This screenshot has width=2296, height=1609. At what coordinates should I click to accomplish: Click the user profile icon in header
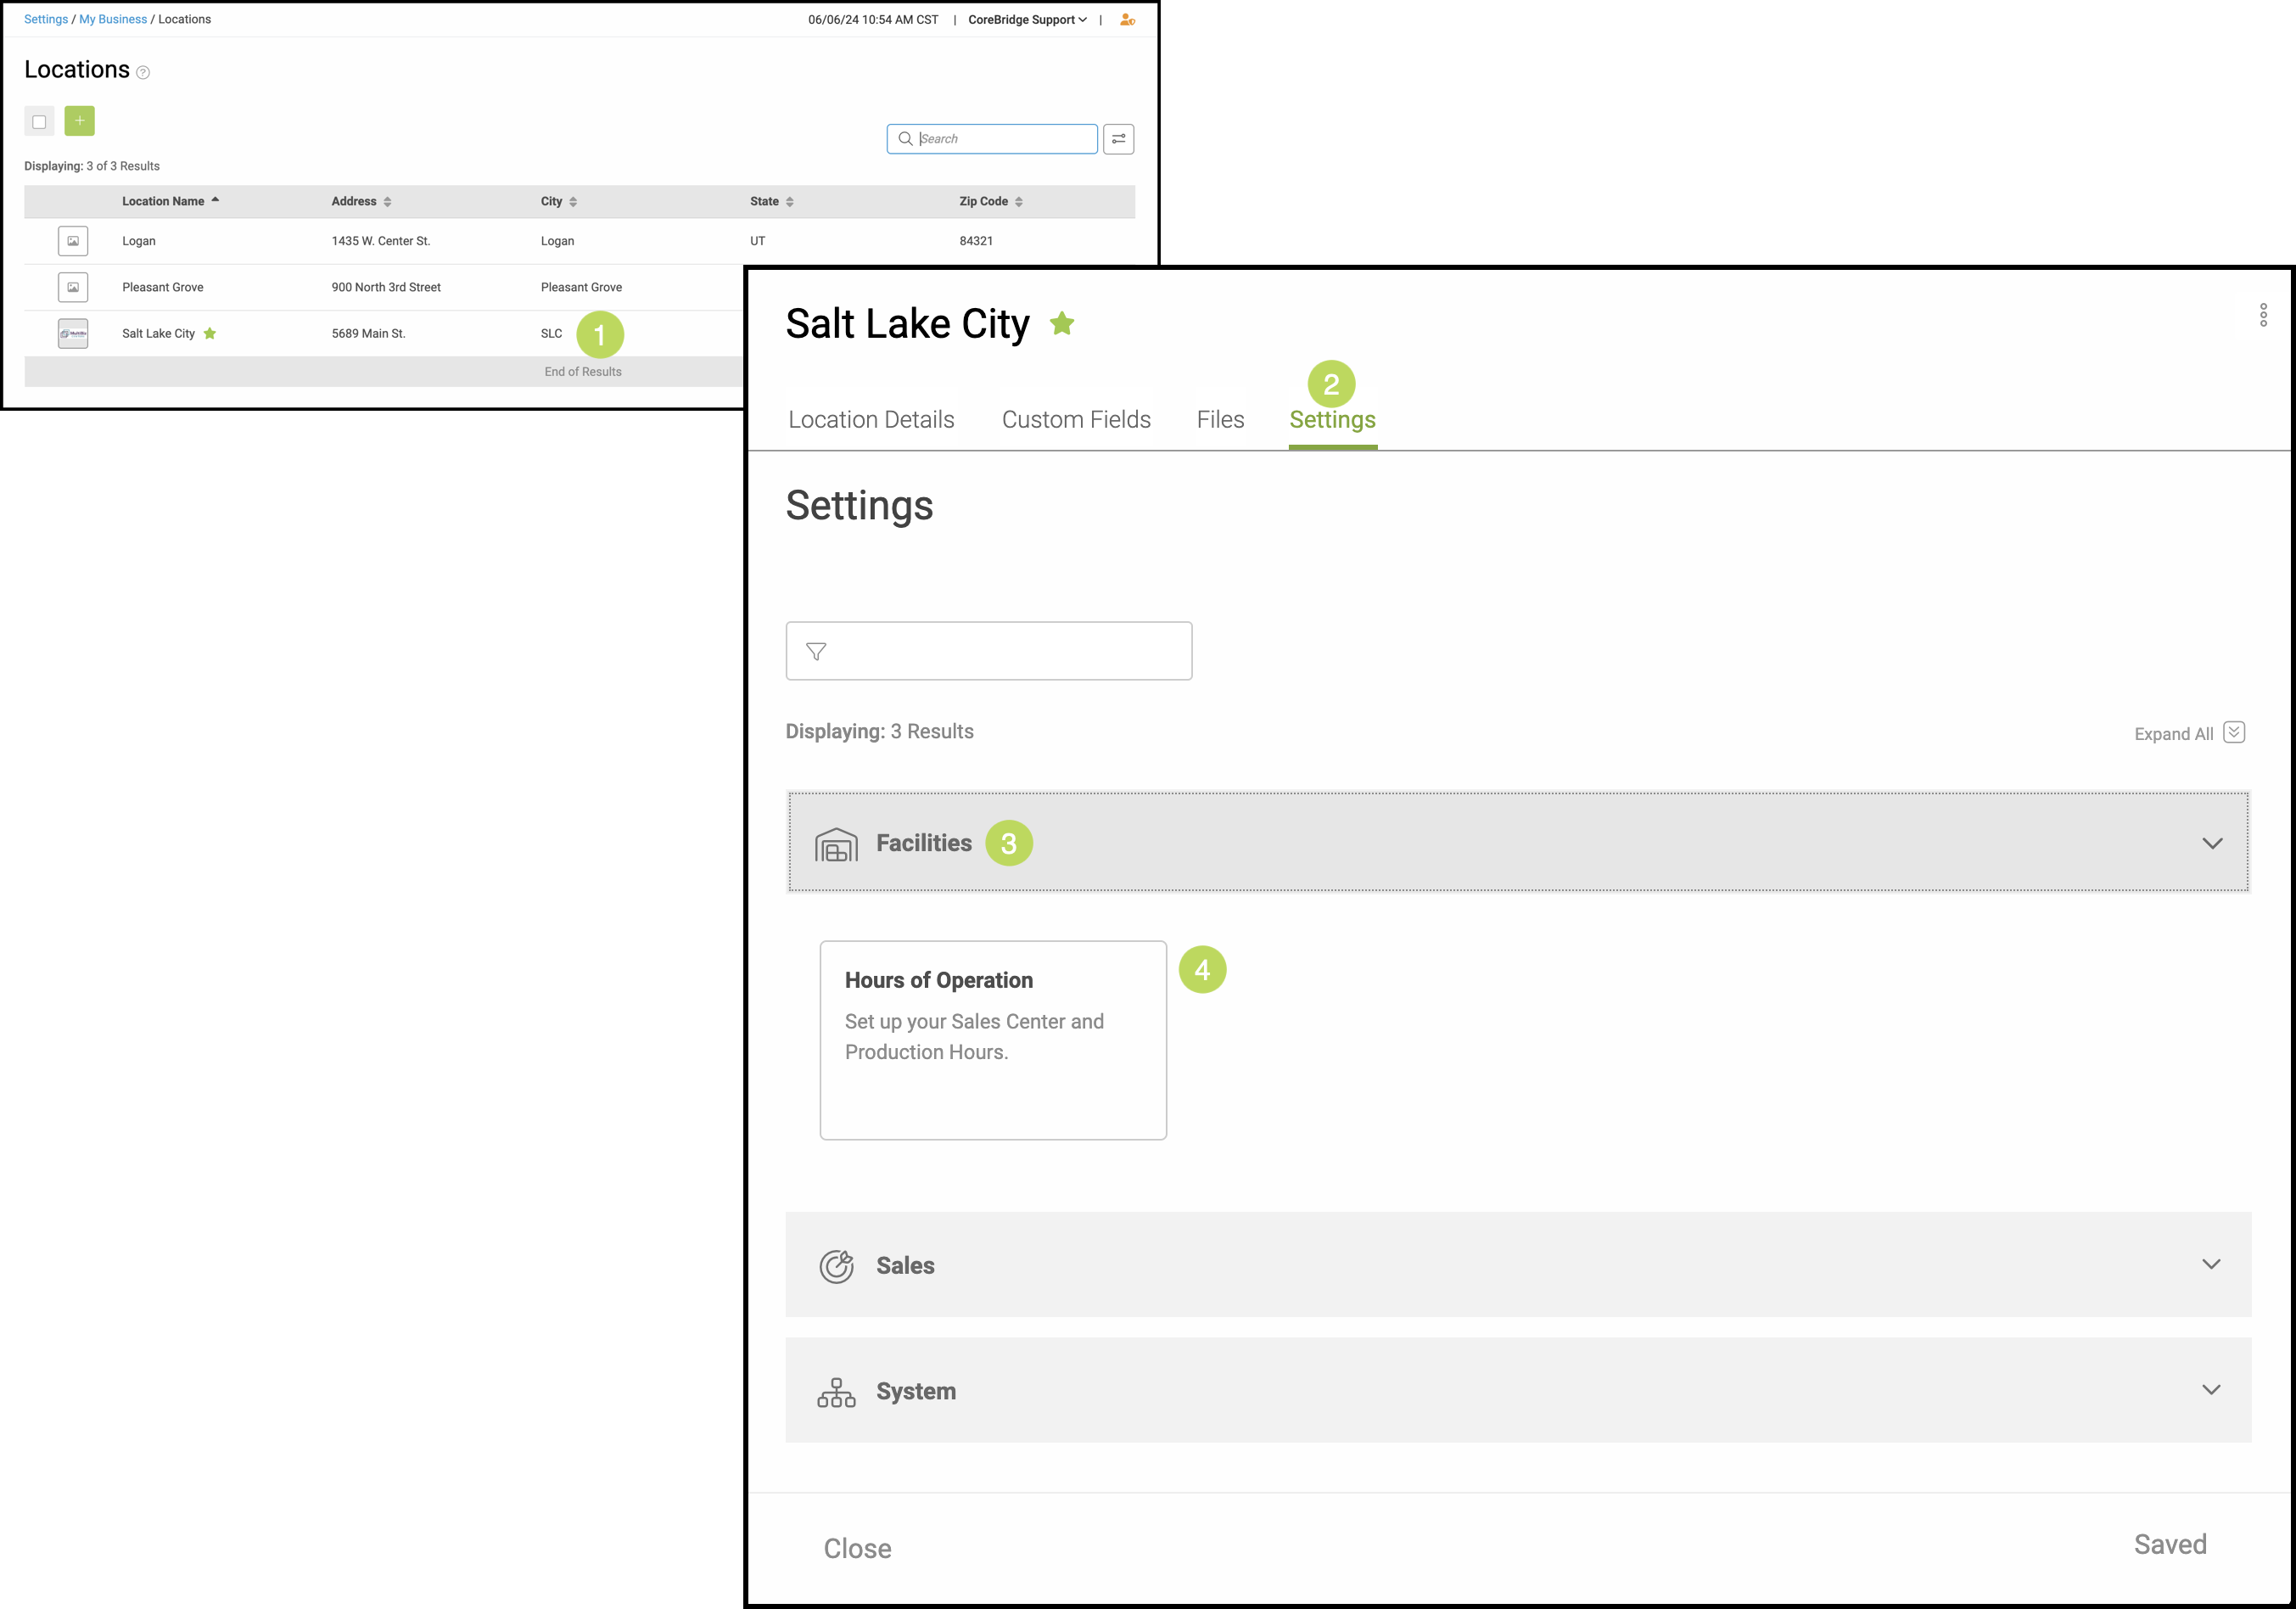point(1127,20)
